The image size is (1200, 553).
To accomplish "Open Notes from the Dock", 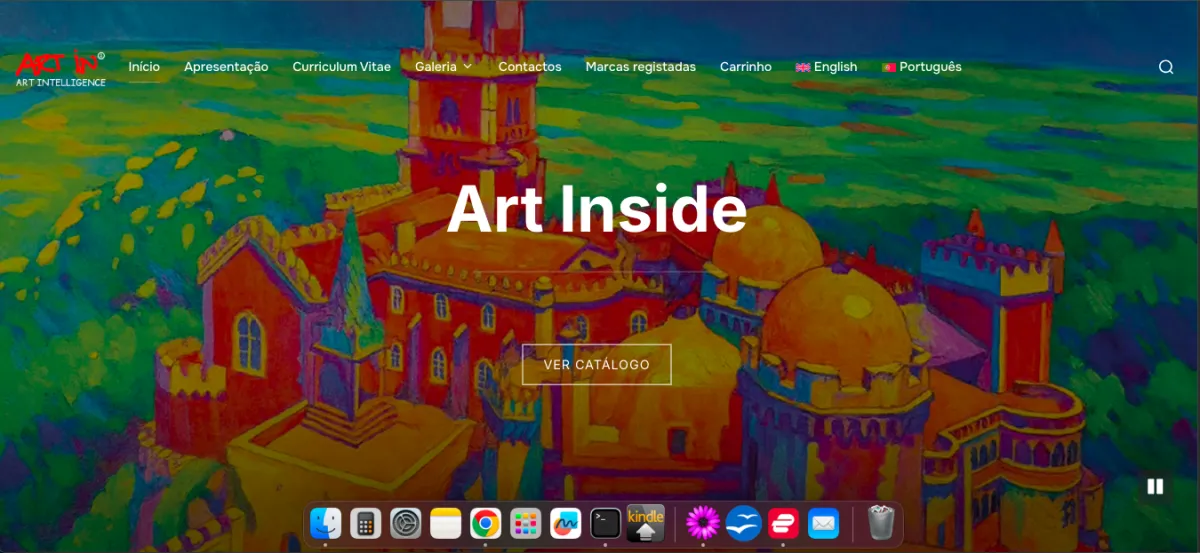I will 446,523.
